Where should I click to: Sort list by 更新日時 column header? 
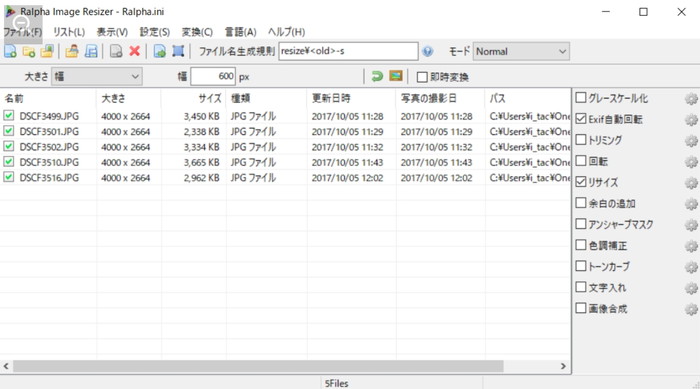[x=351, y=99]
